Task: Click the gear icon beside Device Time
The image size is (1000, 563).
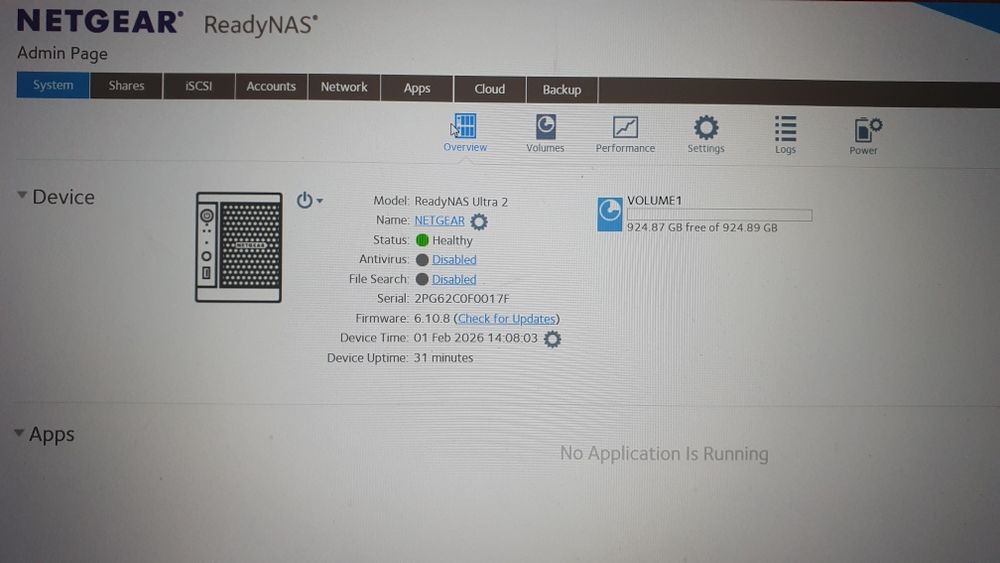Action: click(x=552, y=339)
